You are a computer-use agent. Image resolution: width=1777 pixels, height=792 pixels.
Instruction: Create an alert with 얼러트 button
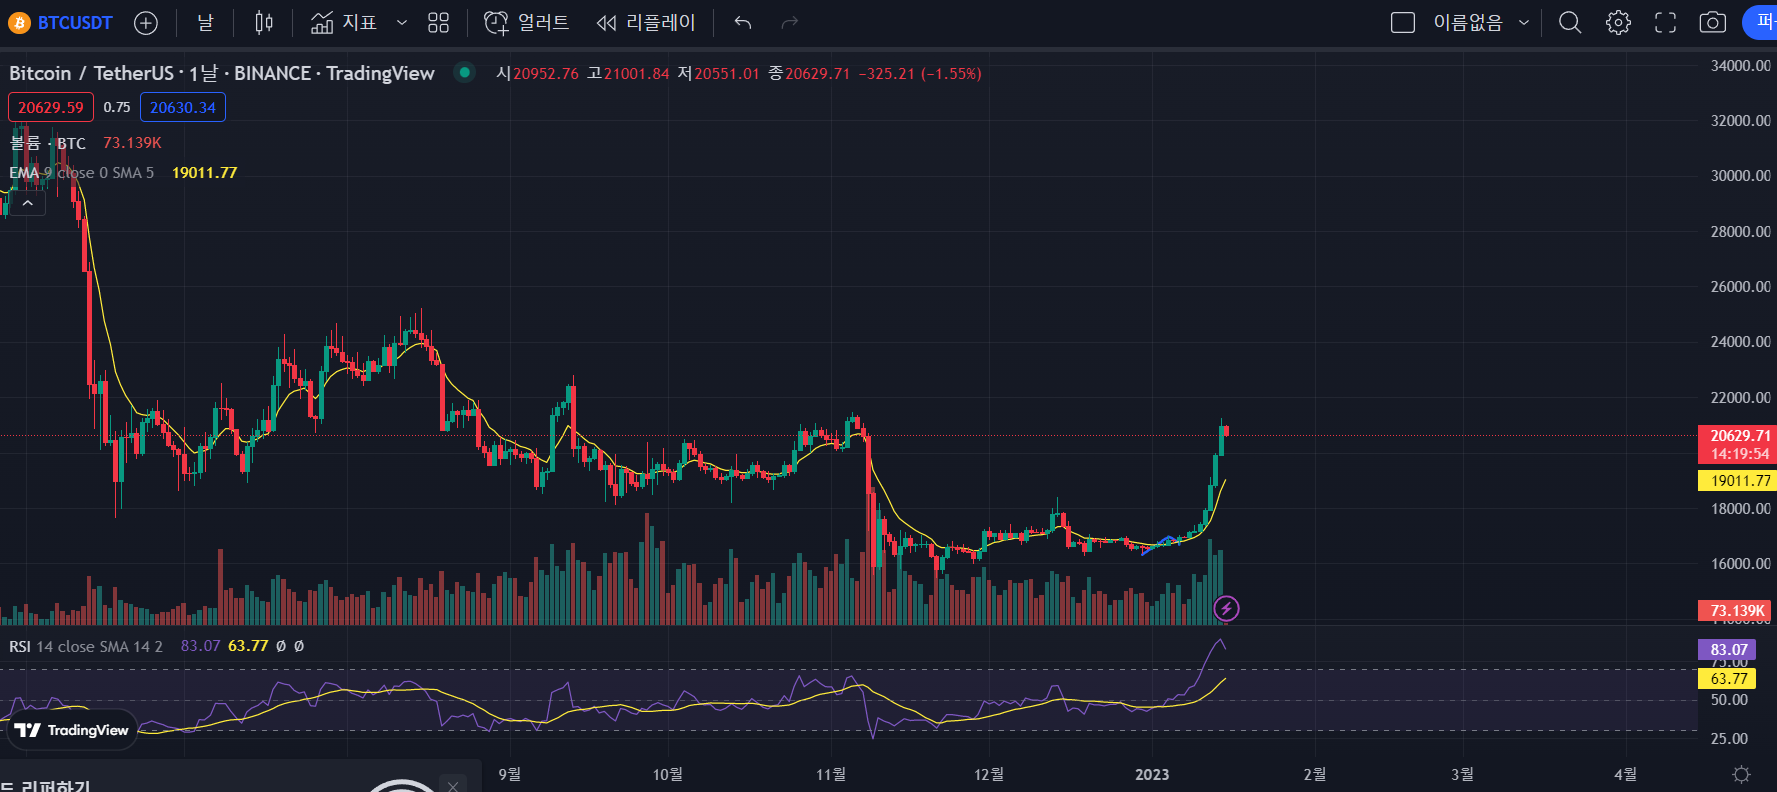click(526, 22)
